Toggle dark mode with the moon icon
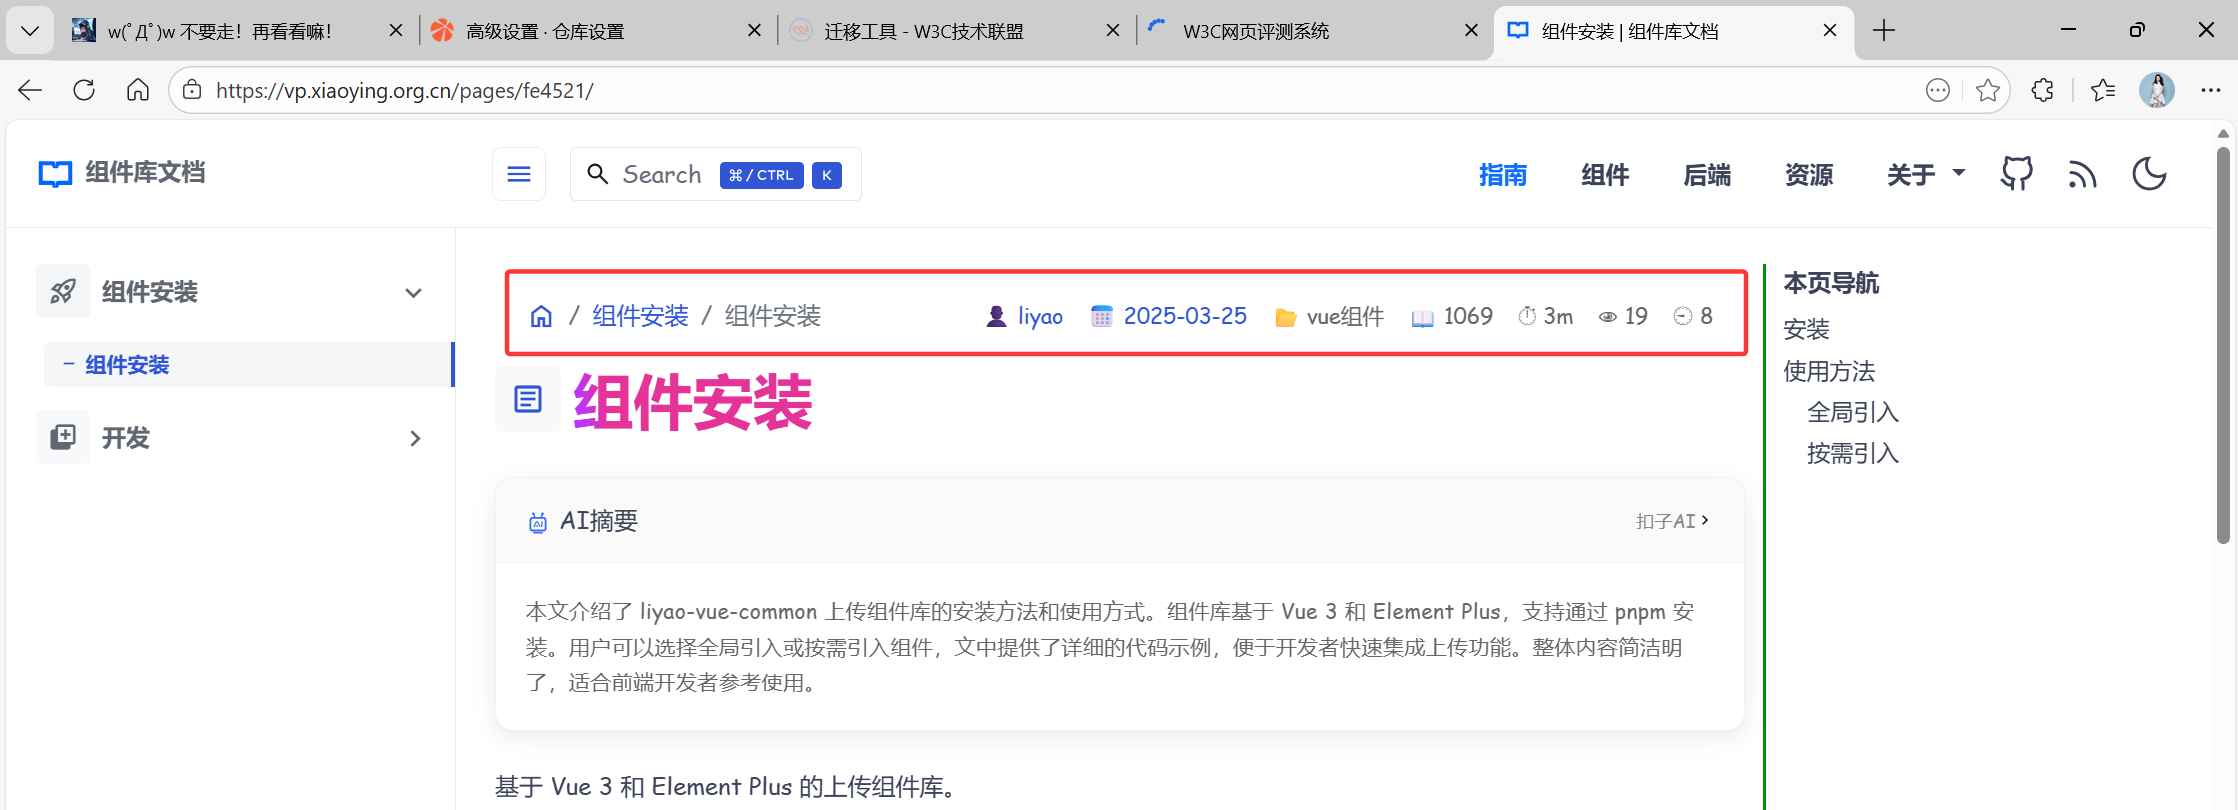 (2148, 174)
